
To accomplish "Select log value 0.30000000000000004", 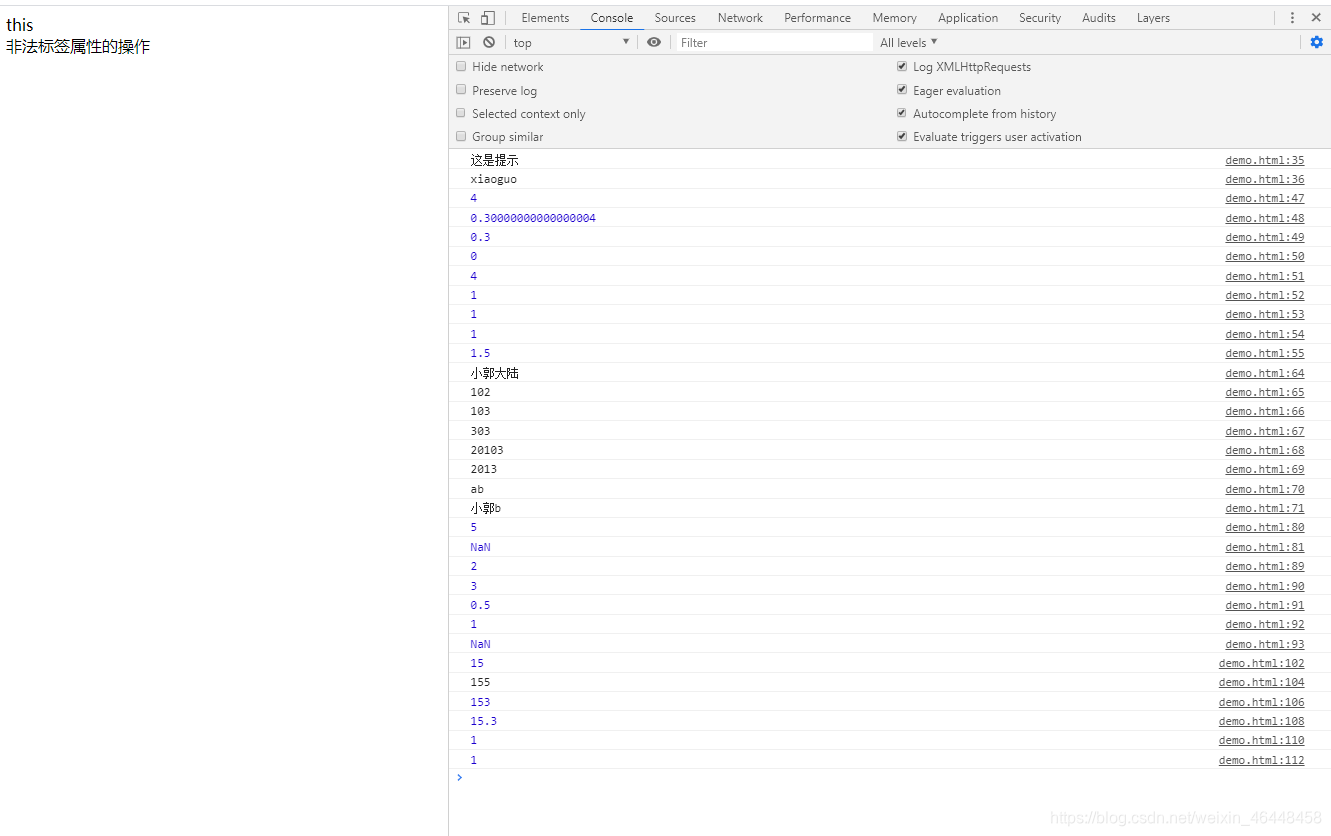I will click(x=533, y=218).
